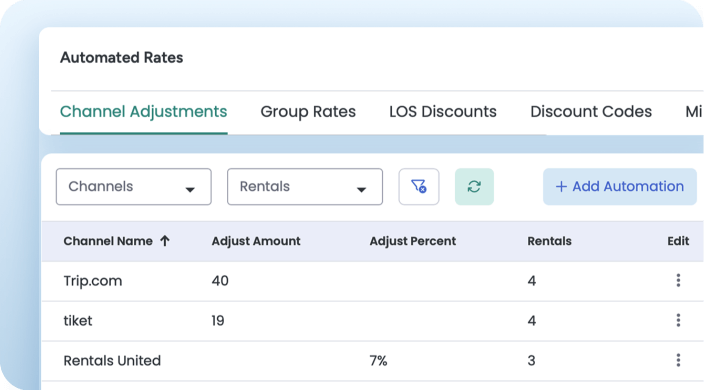Viewport: 704px width, 390px height.
Task: Sort by Adjust Percent column header
Action: point(413,241)
